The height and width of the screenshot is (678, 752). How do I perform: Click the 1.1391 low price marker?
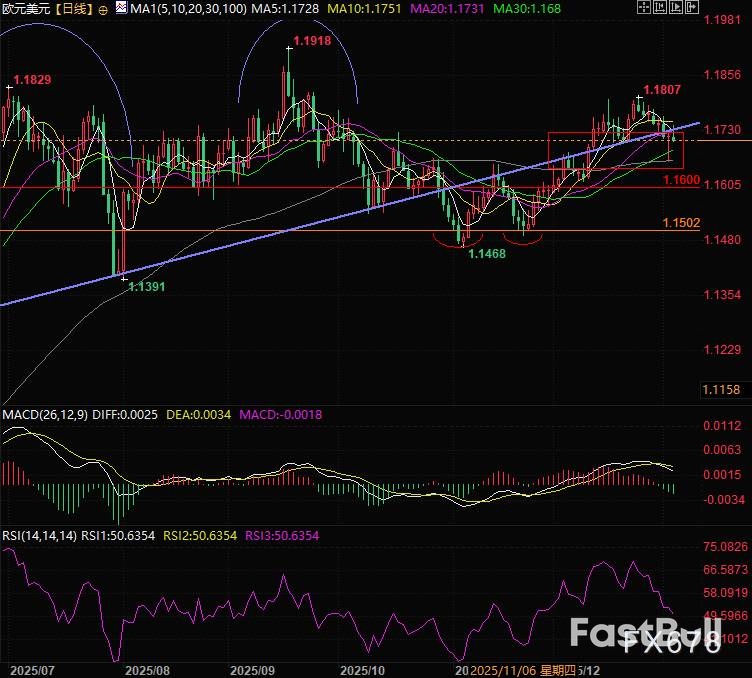(145, 286)
